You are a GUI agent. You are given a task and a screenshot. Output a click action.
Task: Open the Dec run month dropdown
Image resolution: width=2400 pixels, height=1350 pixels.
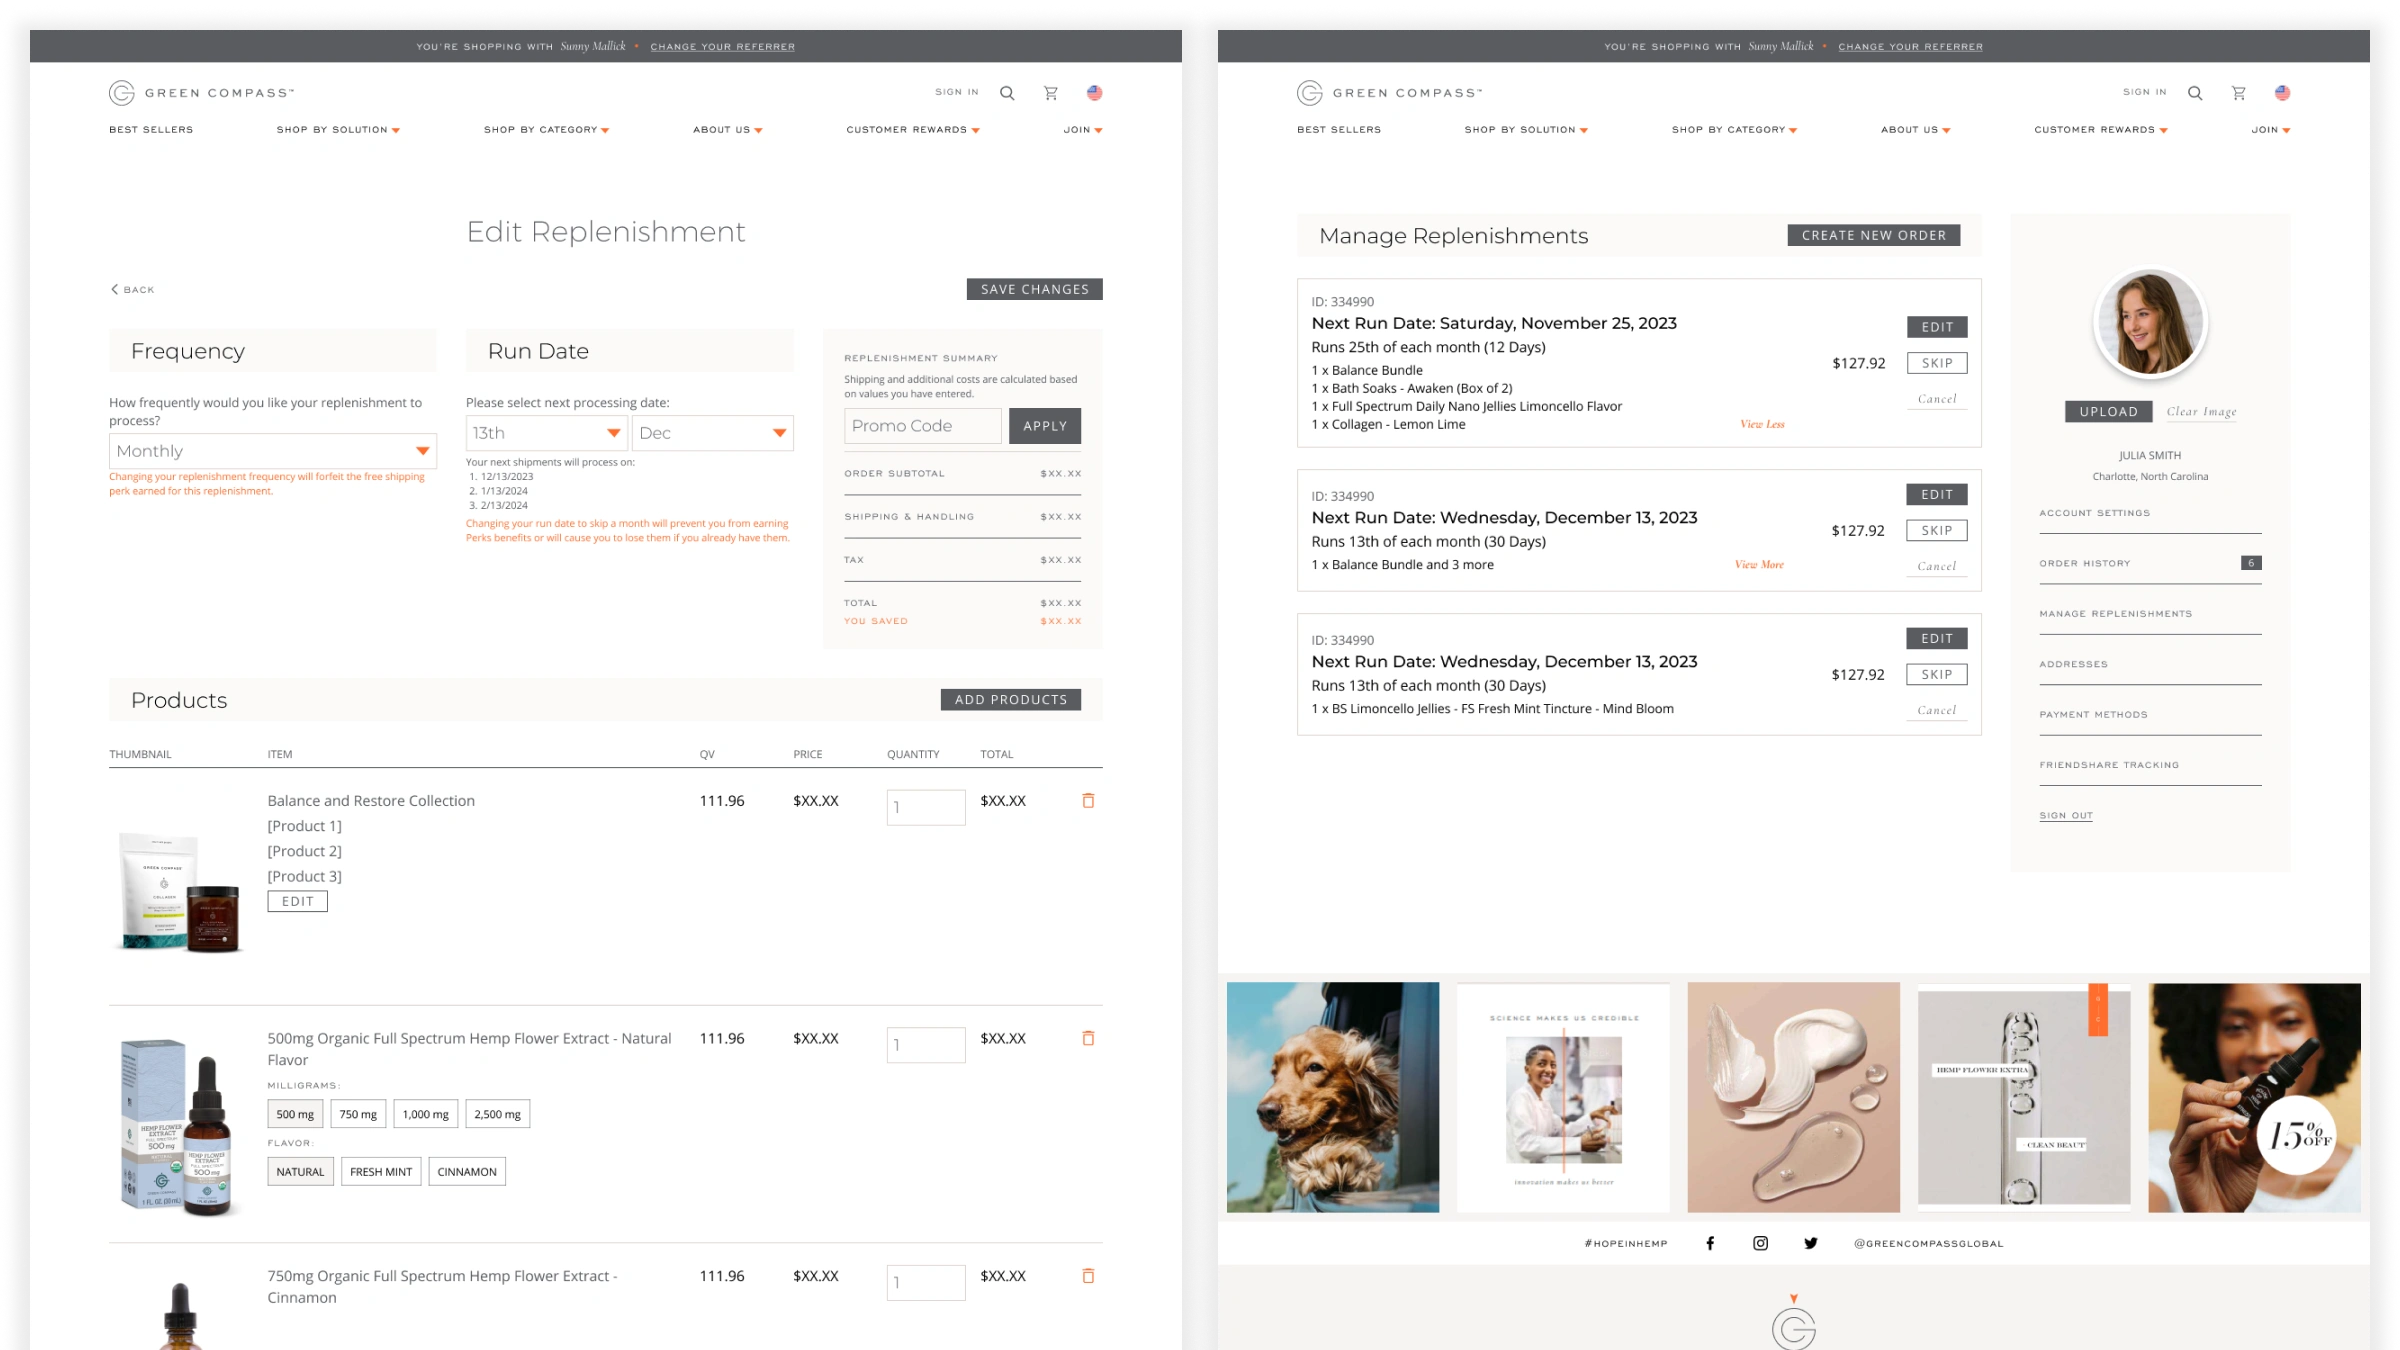(x=713, y=433)
